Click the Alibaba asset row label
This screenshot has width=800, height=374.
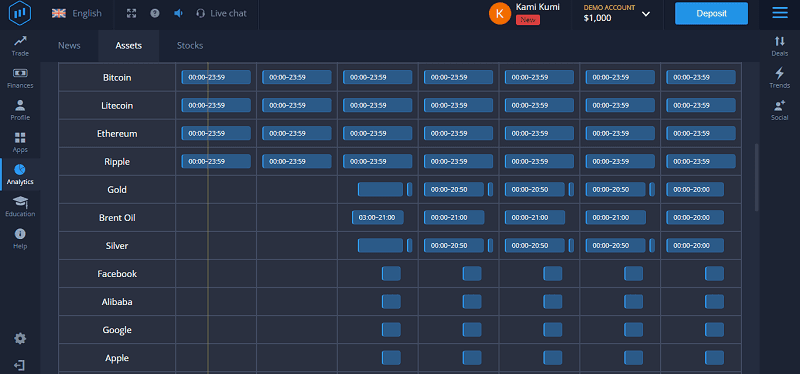(117, 302)
